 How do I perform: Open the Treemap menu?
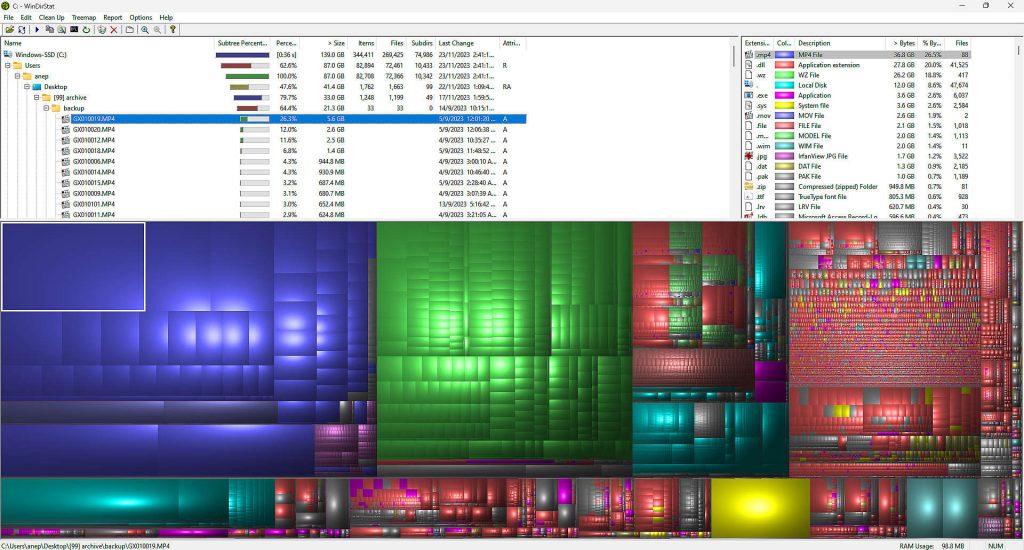[84, 18]
